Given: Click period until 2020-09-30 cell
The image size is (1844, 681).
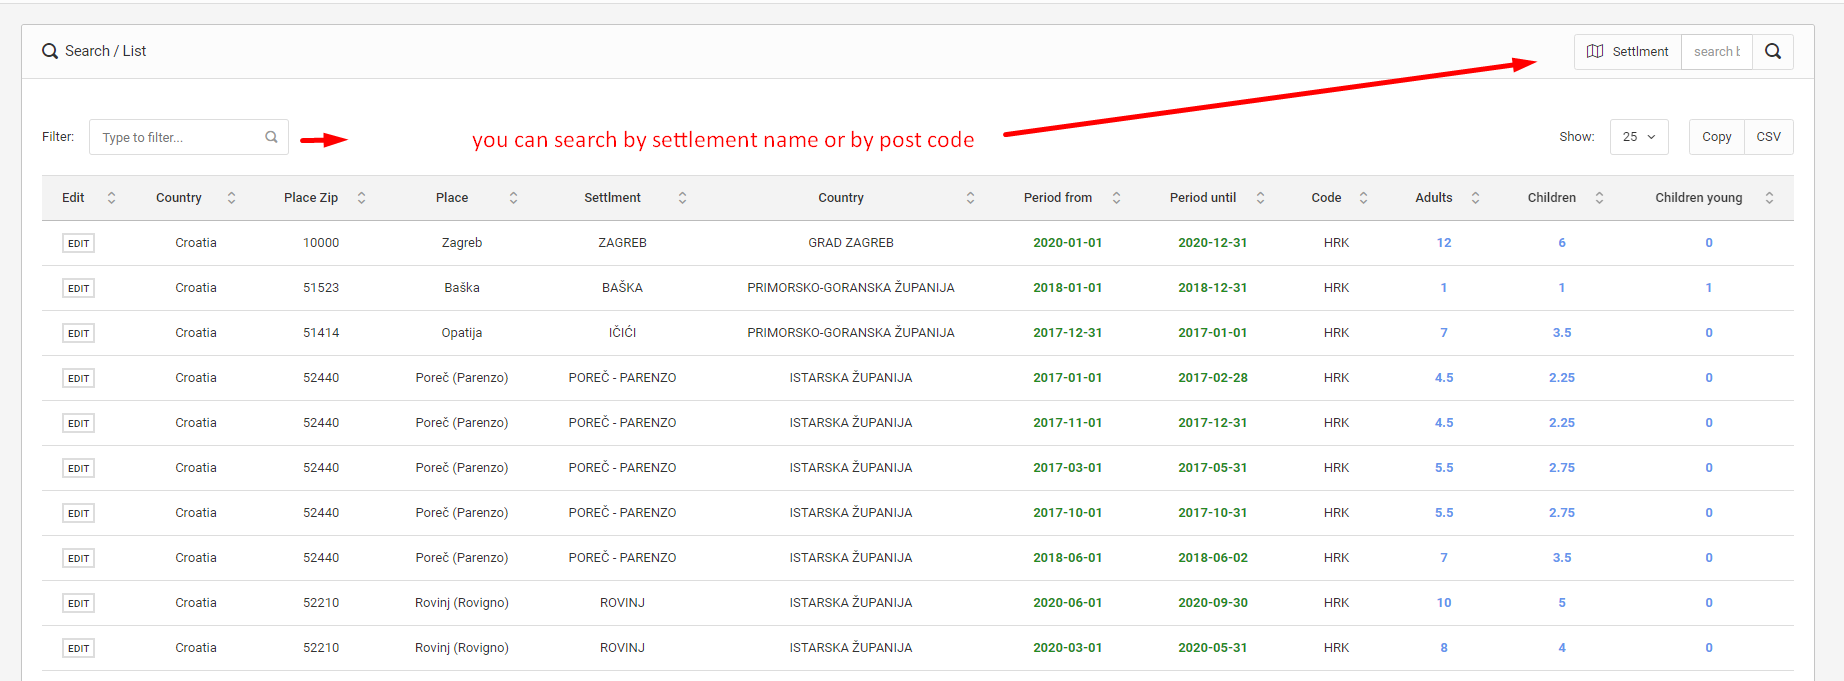Looking at the screenshot, I should pyautogui.click(x=1213, y=603).
